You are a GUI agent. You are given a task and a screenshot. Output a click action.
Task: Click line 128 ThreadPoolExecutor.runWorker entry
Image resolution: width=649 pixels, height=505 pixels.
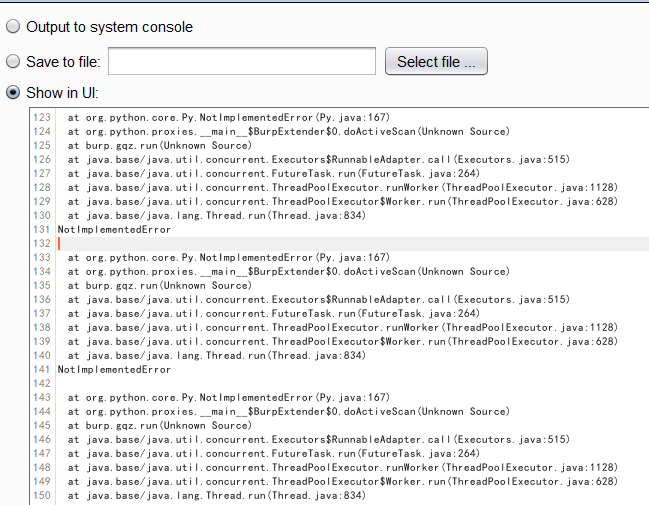343,188
